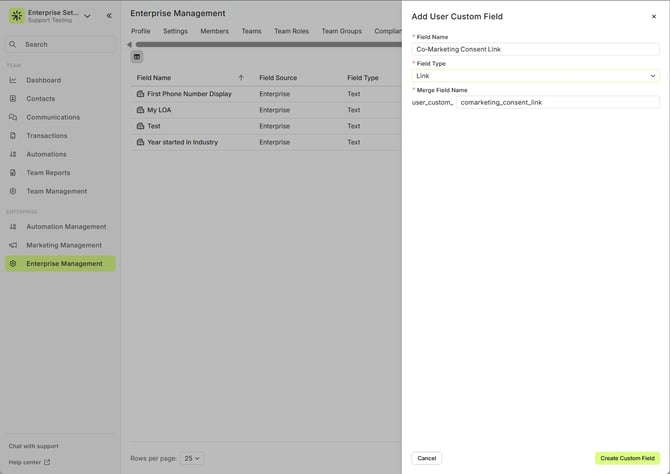Click the Field Name text input

(535, 49)
